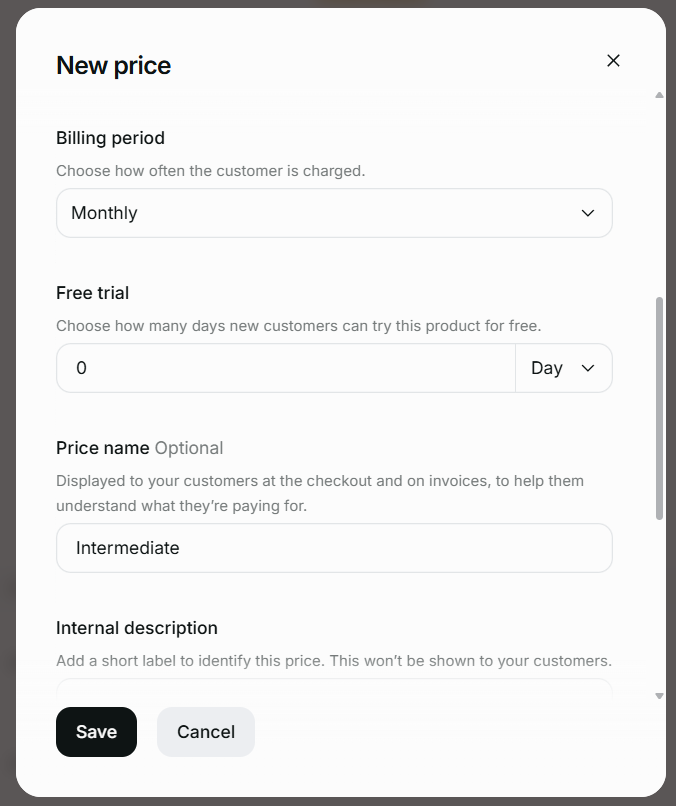Screen dimensions: 676x806
Task: Click the New price dialog title
Action: [113, 65]
